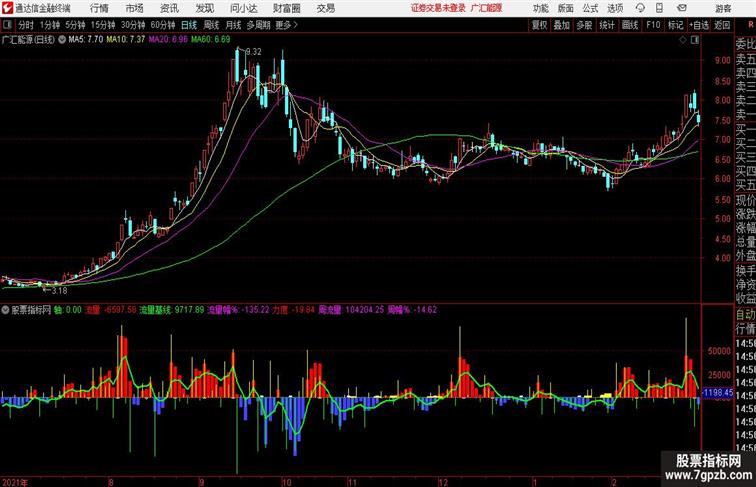Switch to 15分钟 period tab
This screenshot has width=756, height=487.
pyautogui.click(x=103, y=25)
